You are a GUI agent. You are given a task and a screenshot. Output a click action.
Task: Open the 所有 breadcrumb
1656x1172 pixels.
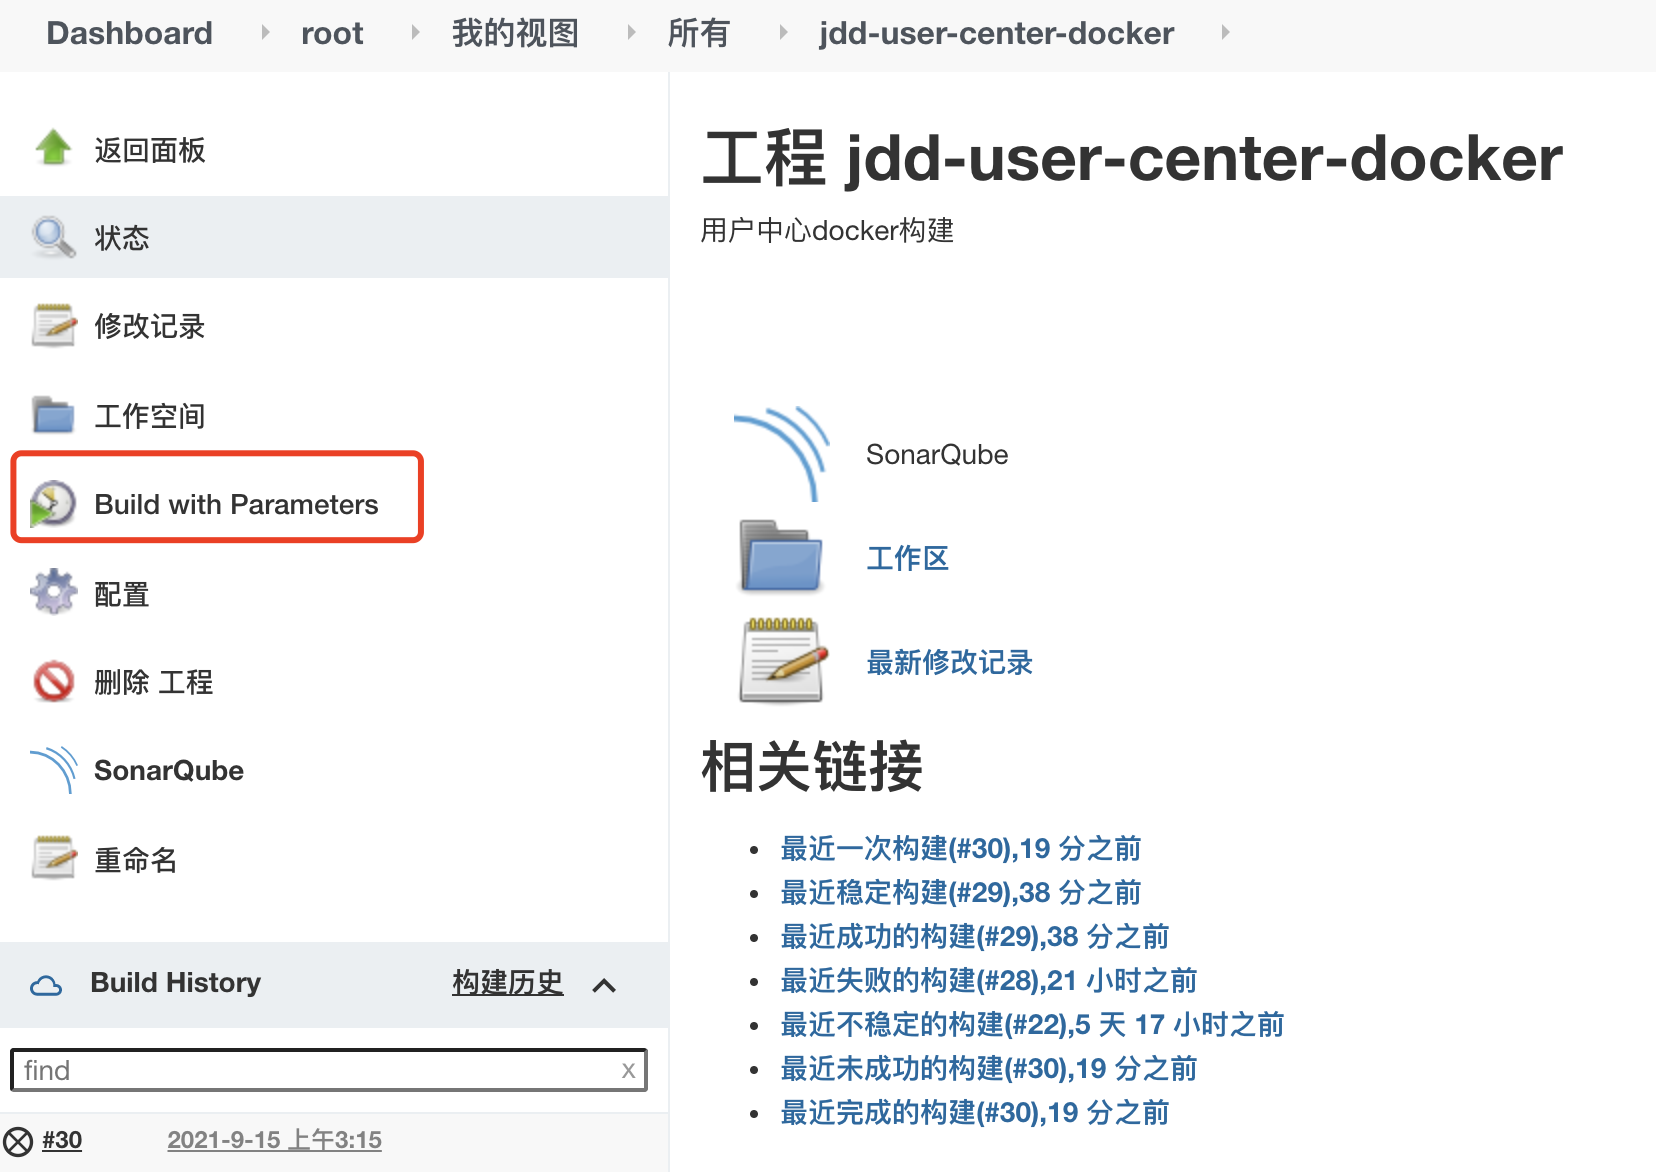[x=699, y=33]
